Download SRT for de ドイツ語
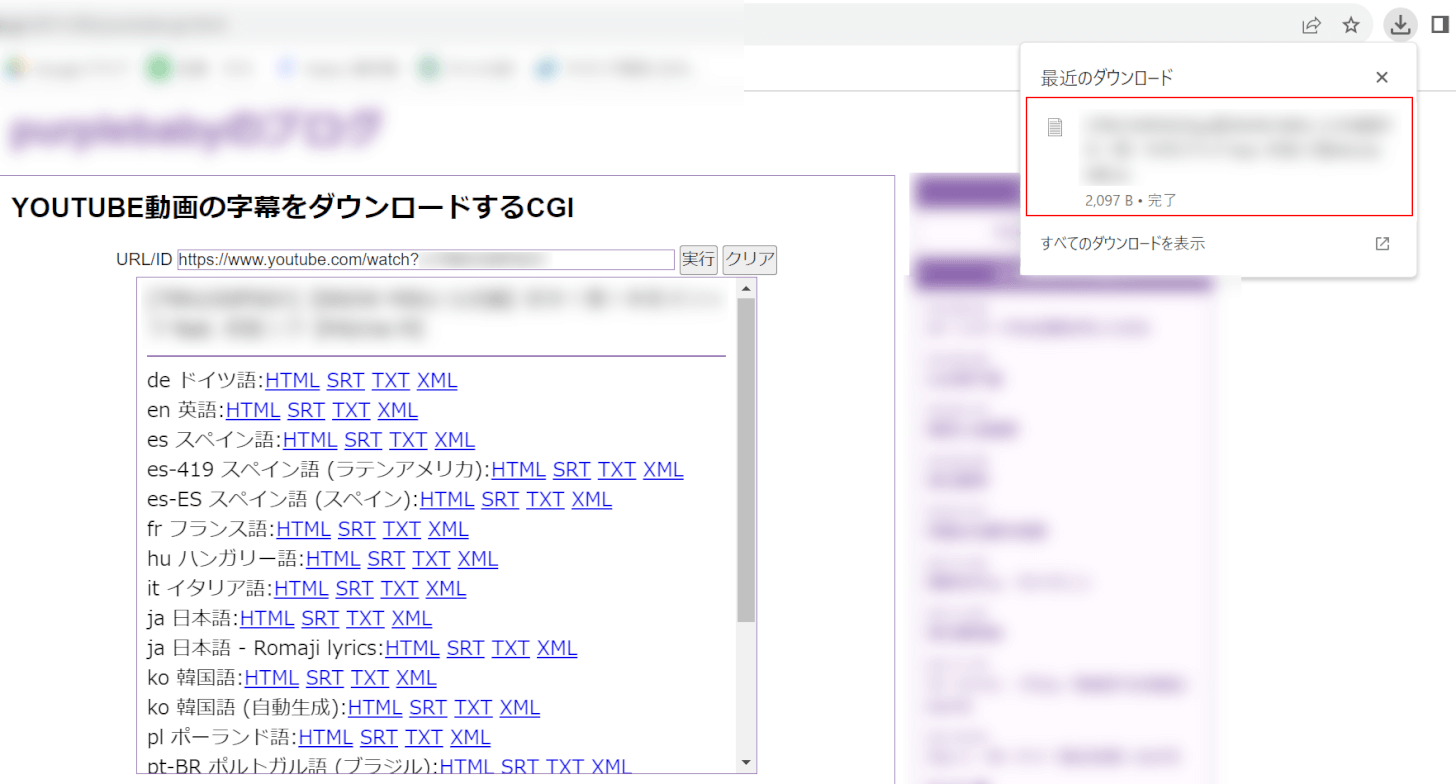Viewport: 1456px width, 784px height. pos(345,381)
